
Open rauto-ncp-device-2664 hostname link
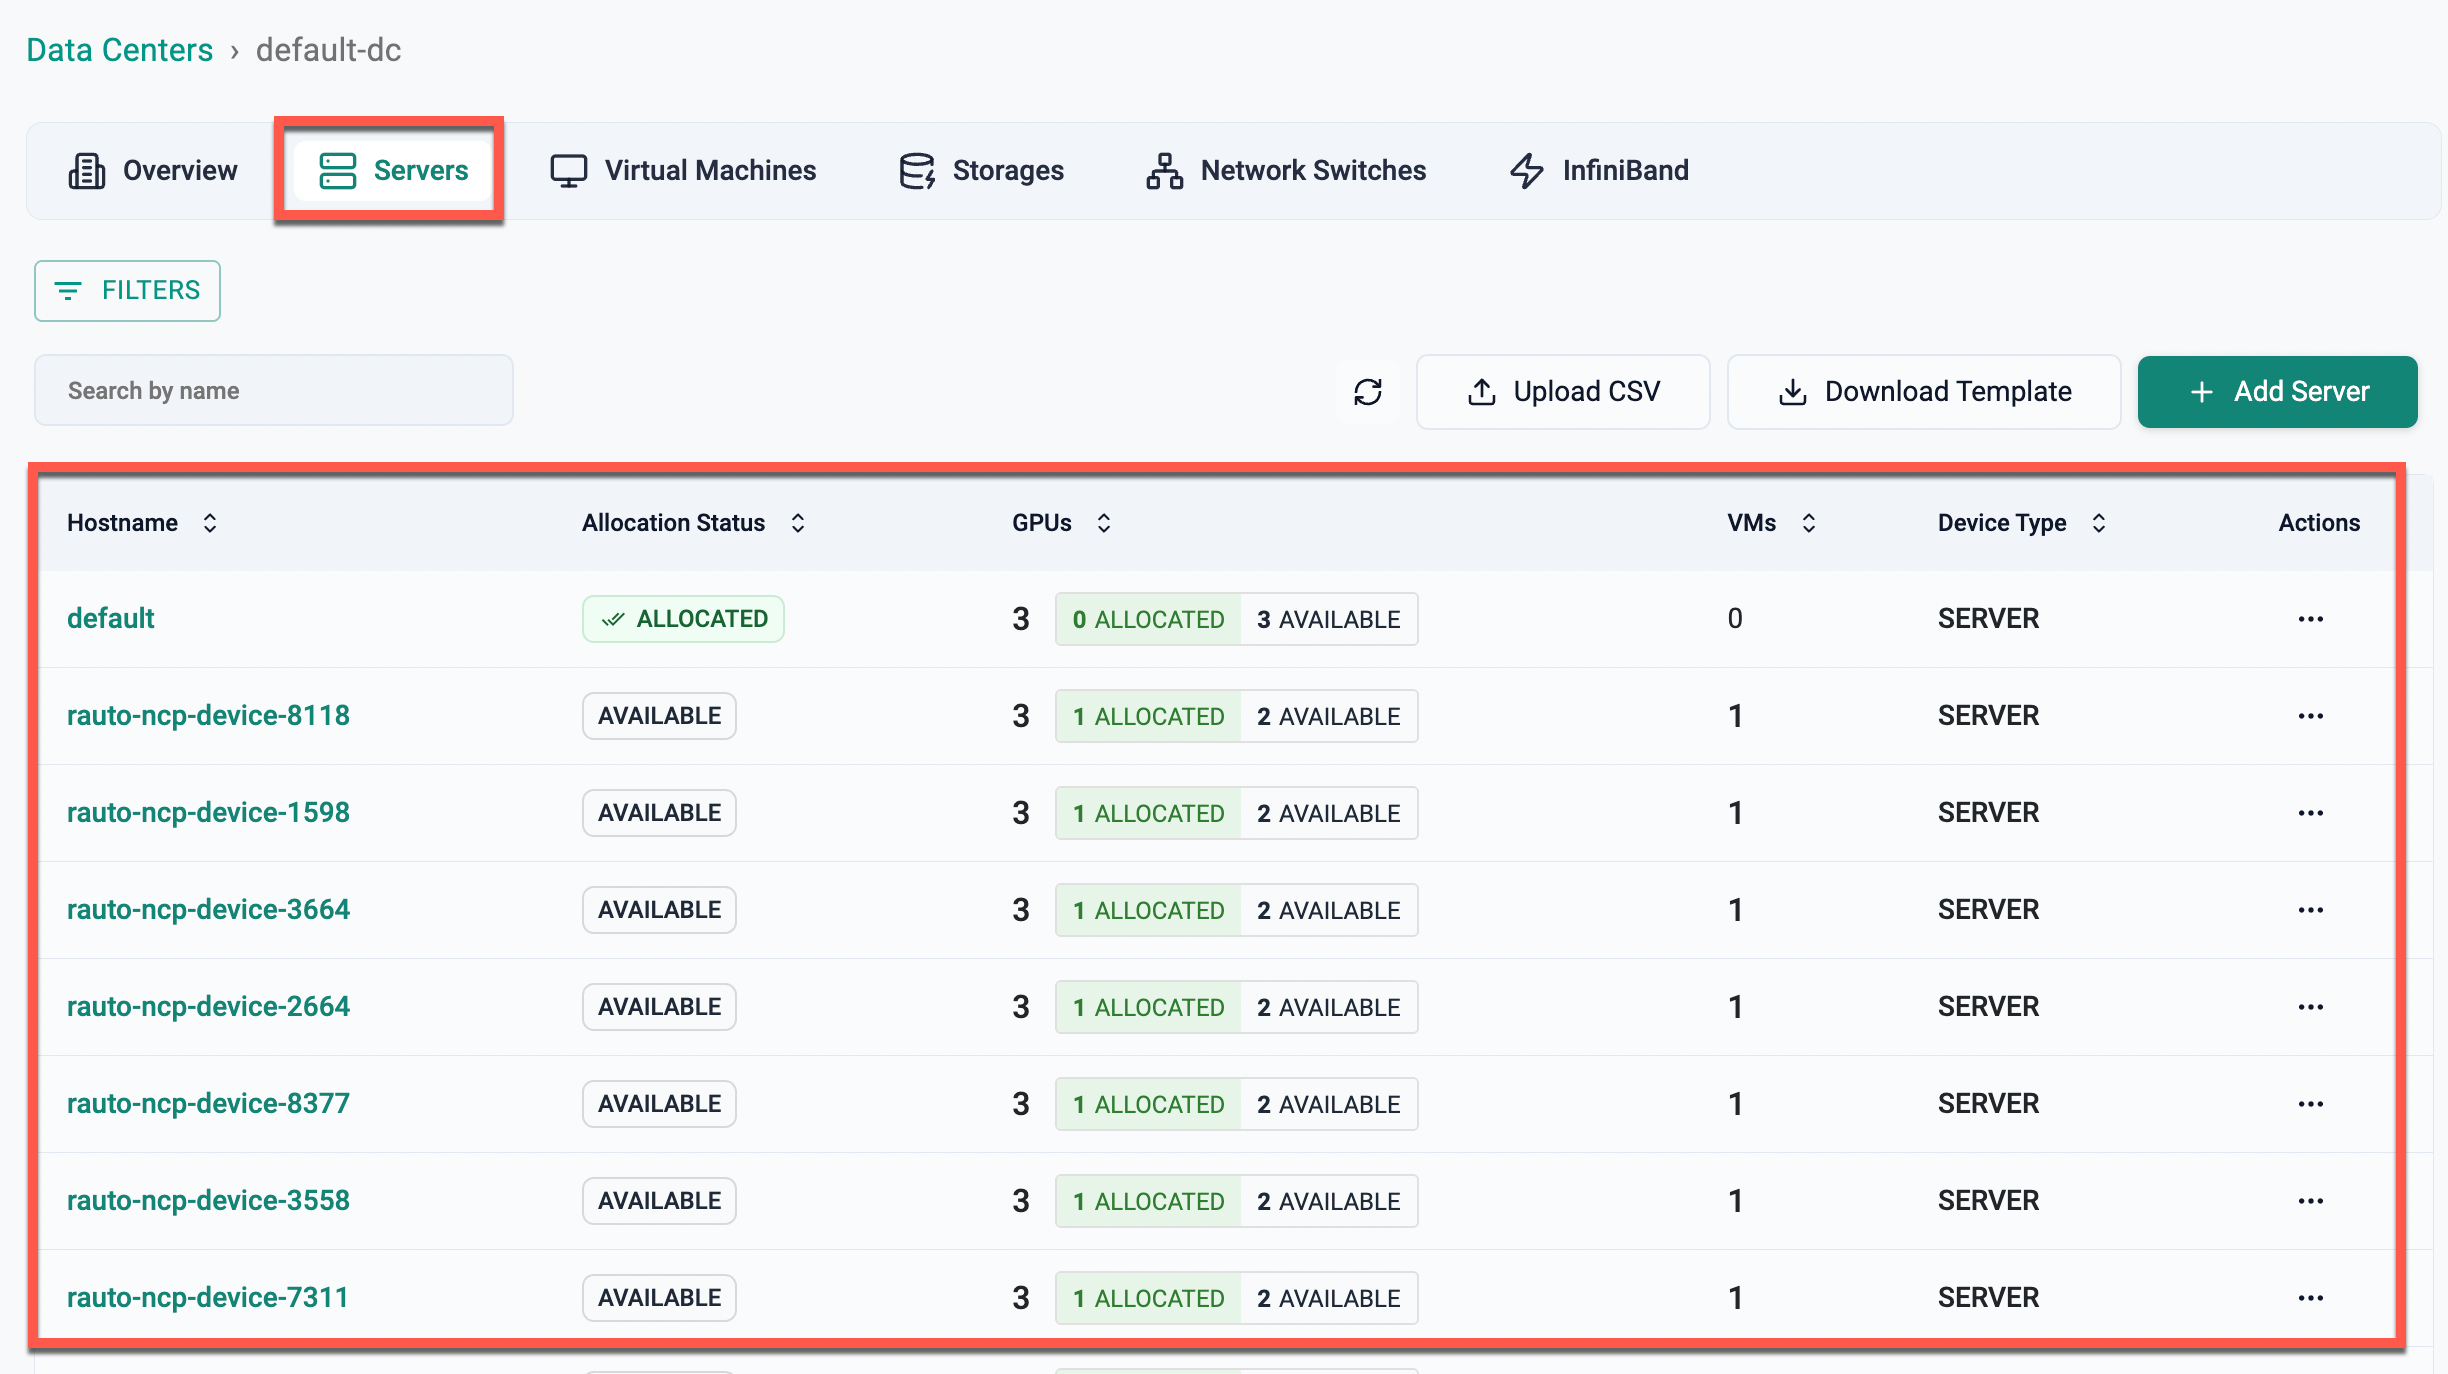coord(208,1007)
